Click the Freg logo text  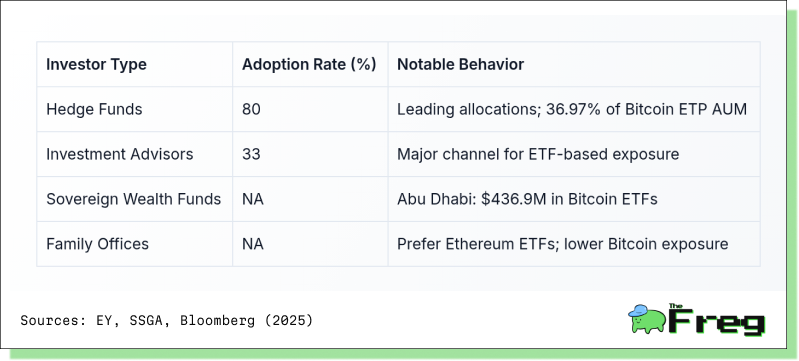coord(717,321)
